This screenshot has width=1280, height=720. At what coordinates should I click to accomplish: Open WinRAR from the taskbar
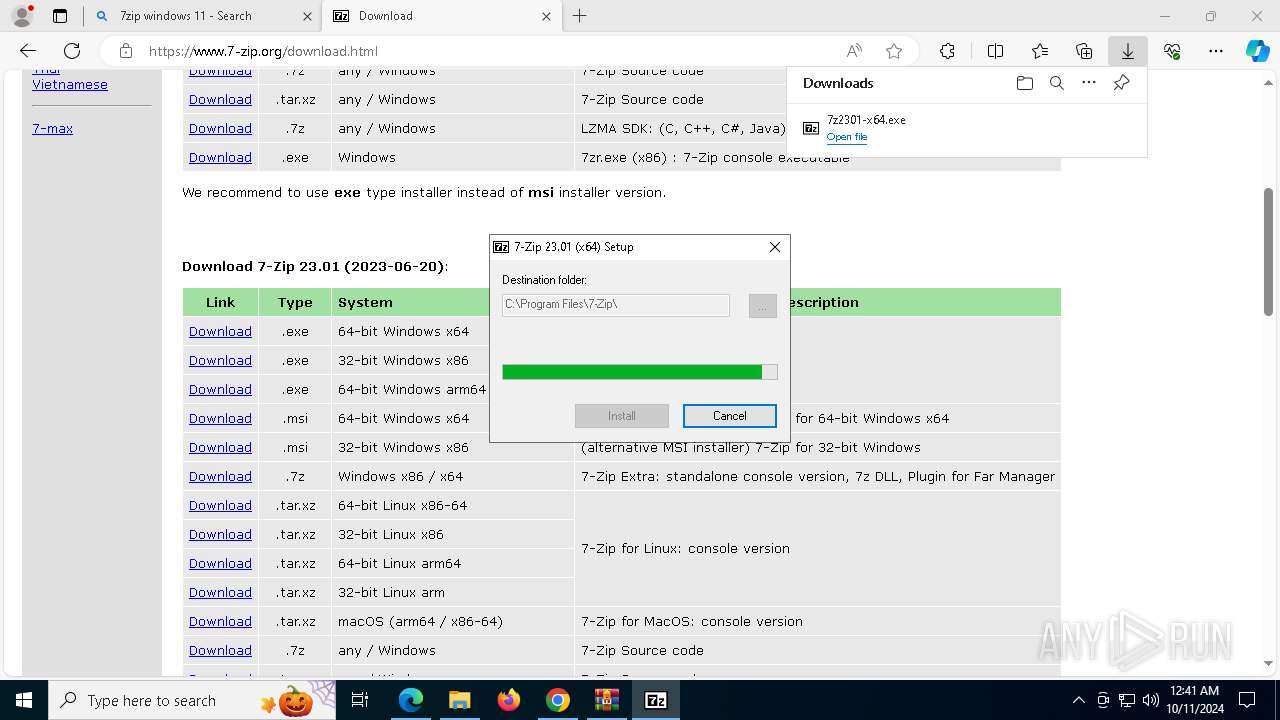click(x=607, y=700)
